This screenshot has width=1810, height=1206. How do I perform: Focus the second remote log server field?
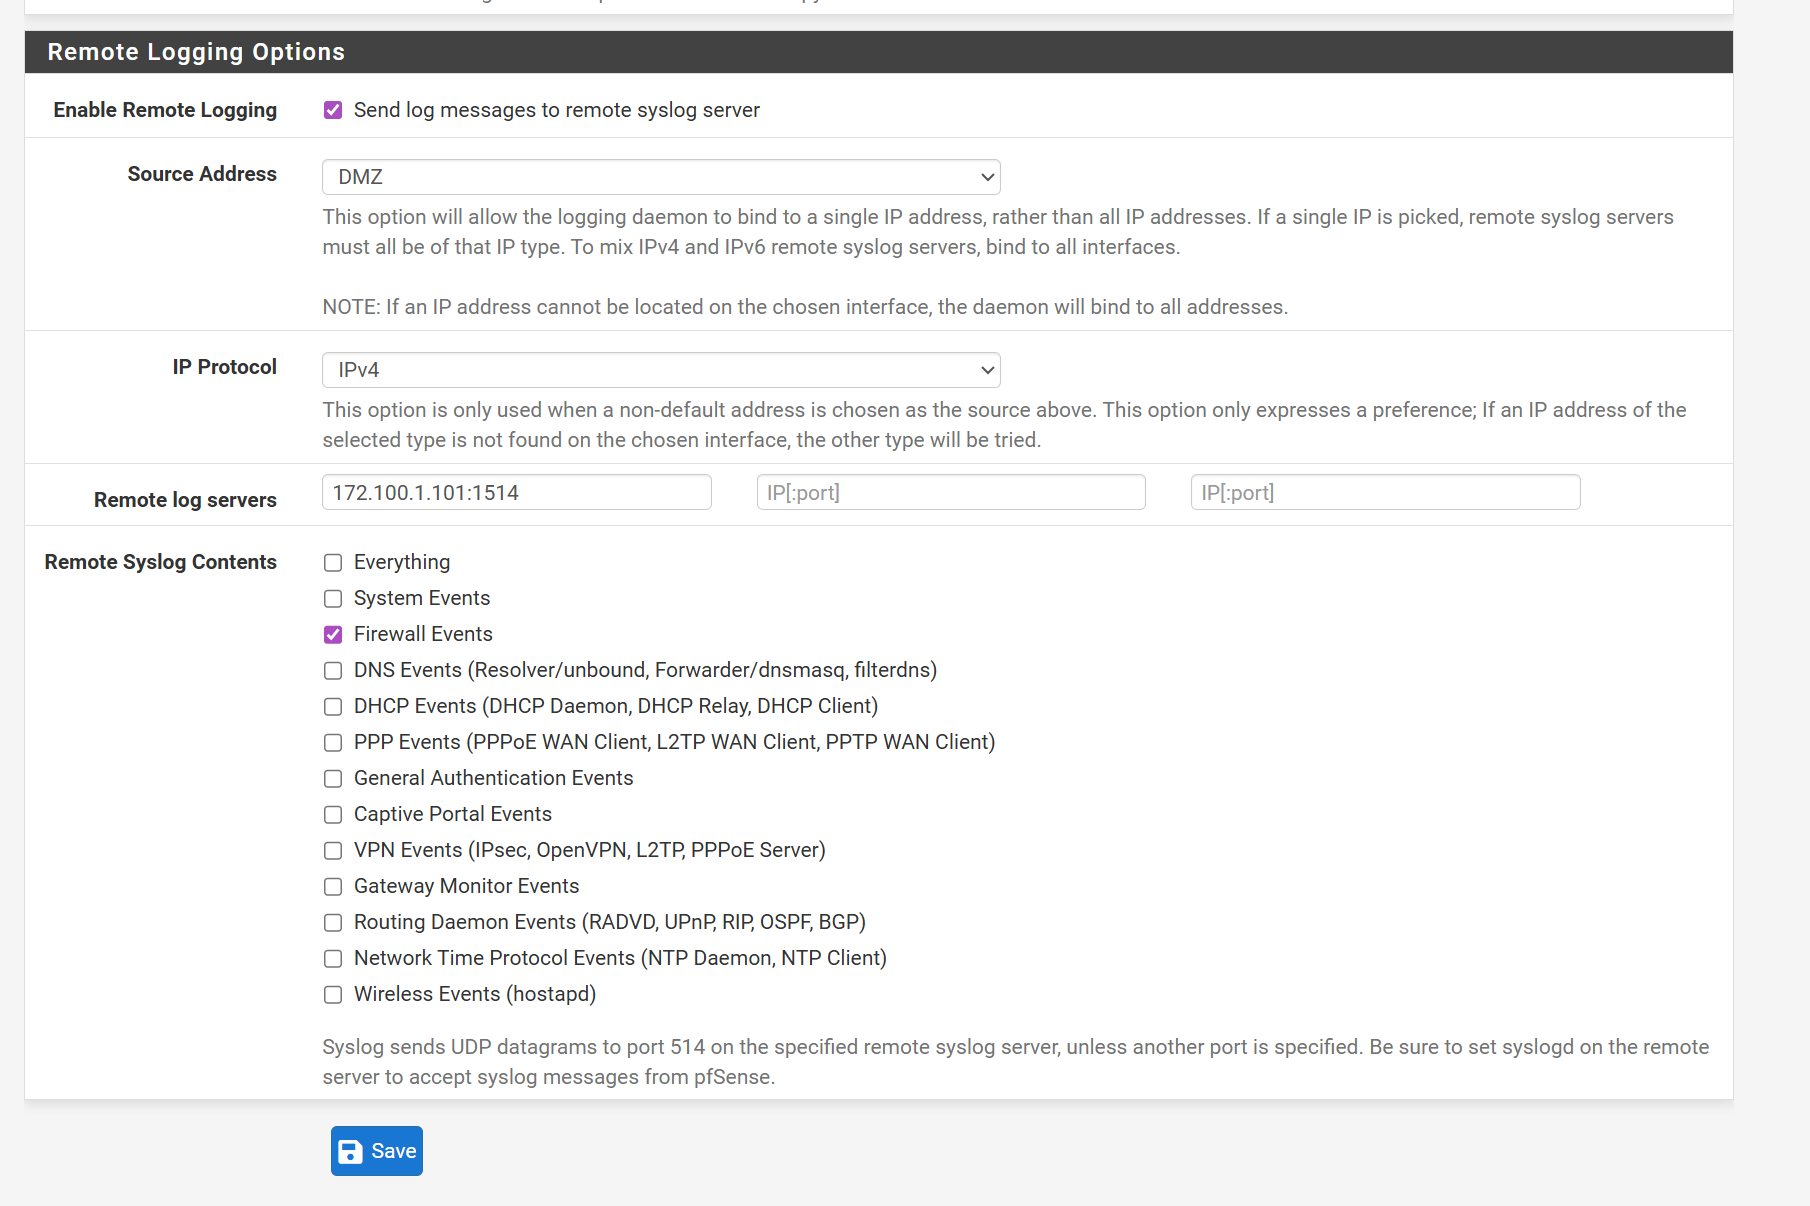(x=950, y=493)
